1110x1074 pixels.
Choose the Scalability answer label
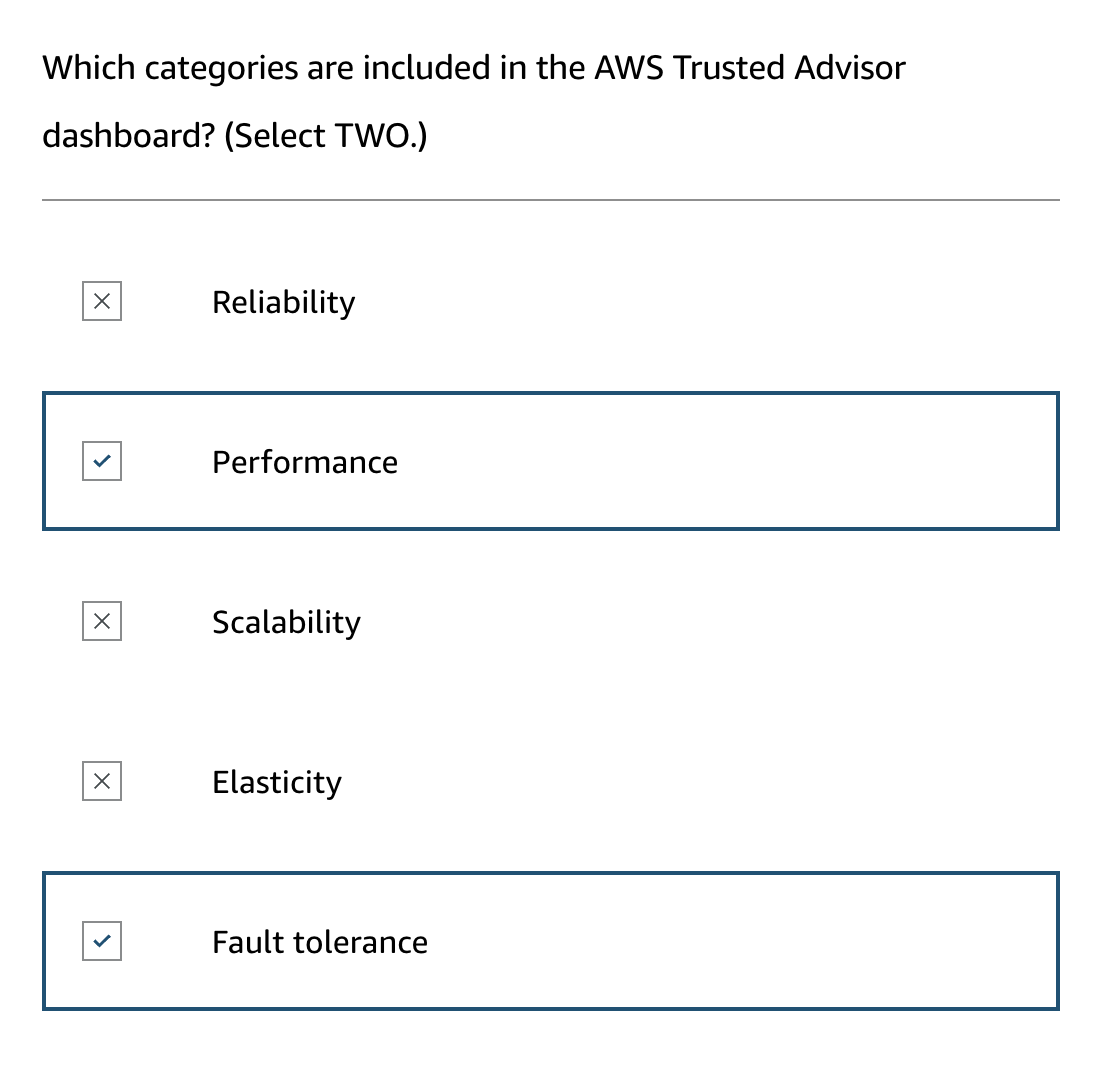pyautogui.click(x=286, y=622)
